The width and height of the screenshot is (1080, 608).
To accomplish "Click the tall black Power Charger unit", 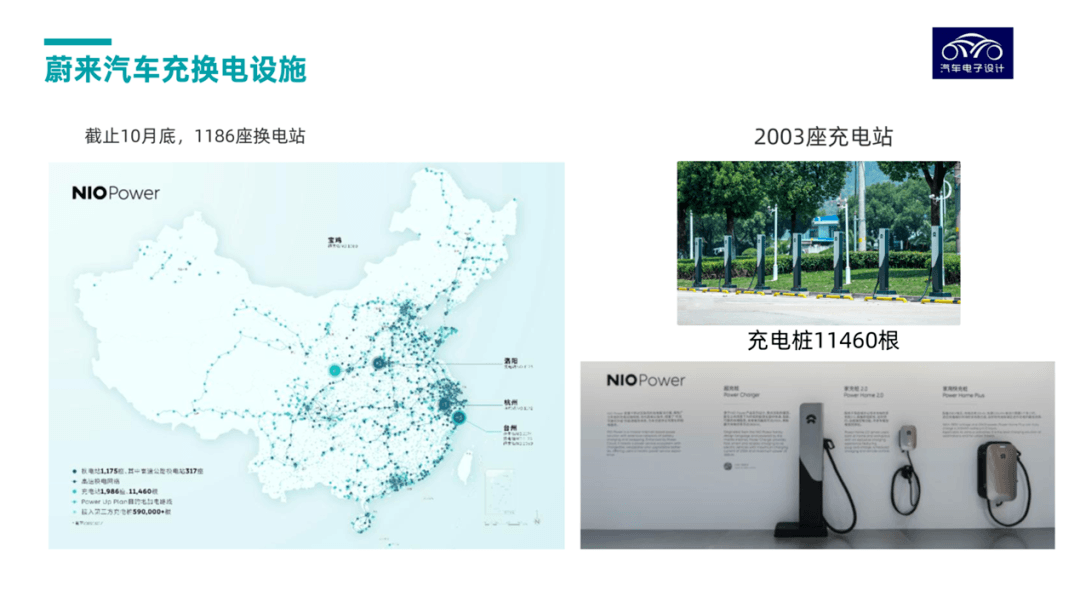I will 816,470.
